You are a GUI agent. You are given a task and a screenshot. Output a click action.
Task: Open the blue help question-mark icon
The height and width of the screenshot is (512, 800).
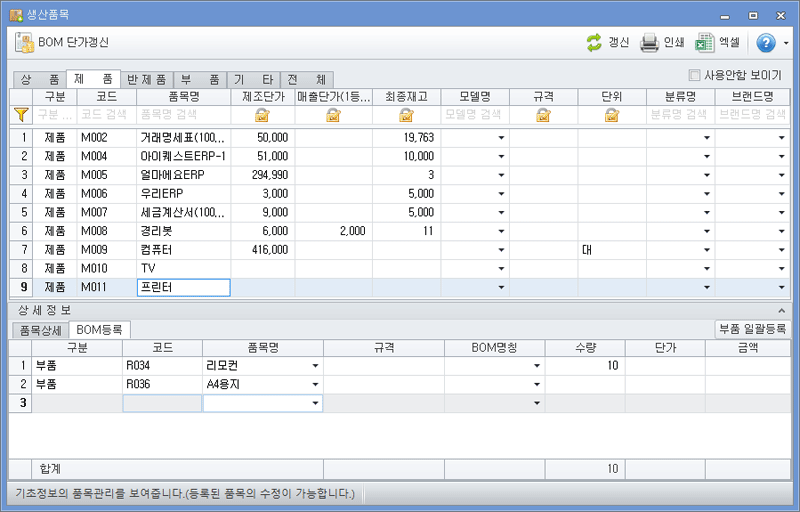point(766,43)
